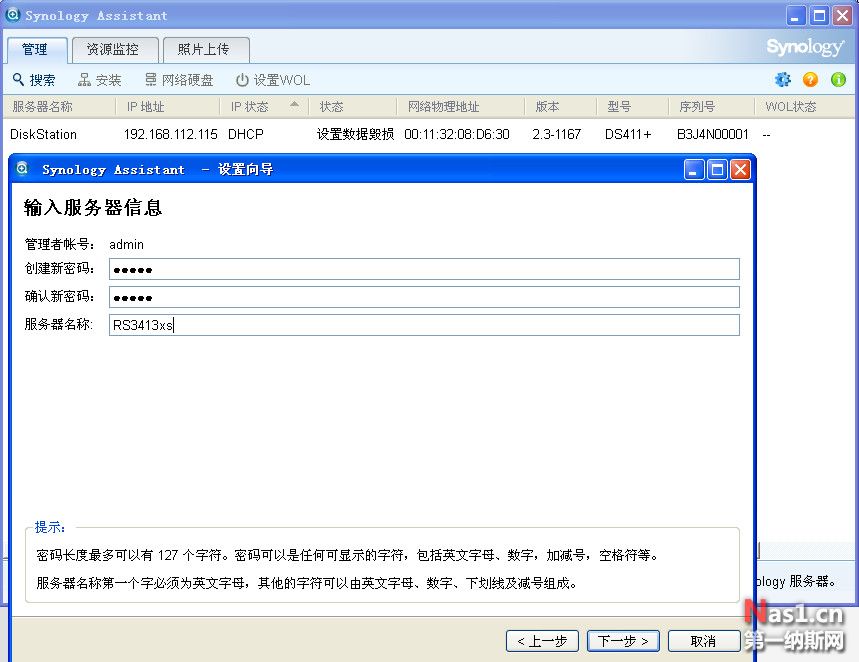Click MAC address 00:11:32:08:D6:30
The image size is (859, 662).
coord(457,134)
